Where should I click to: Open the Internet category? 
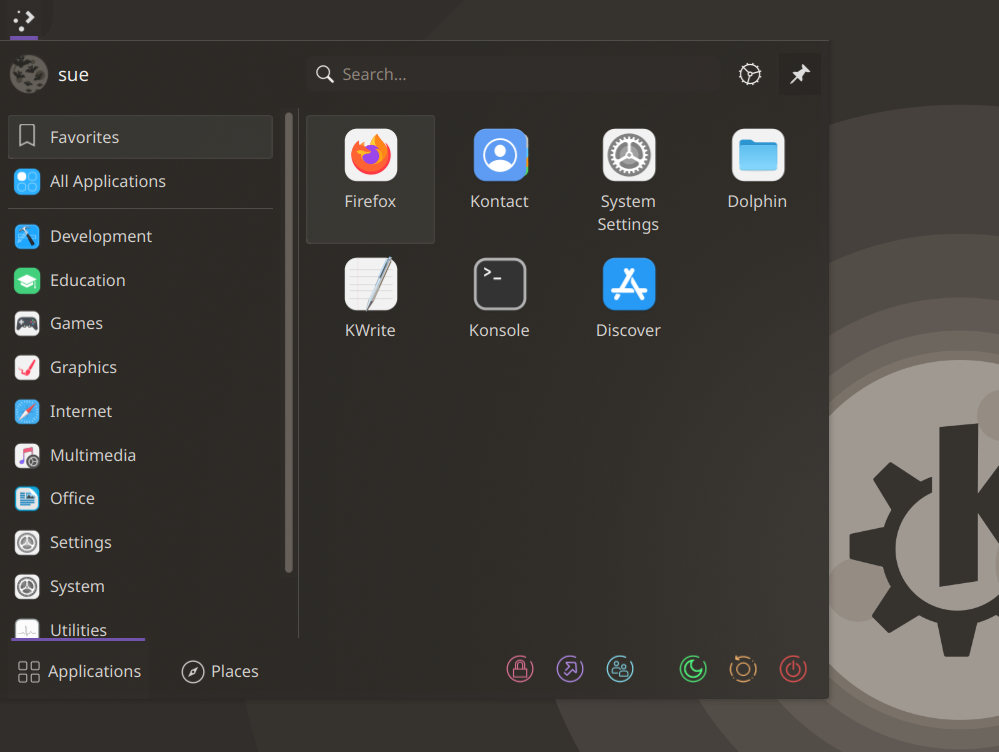click(x=140, y=412)
